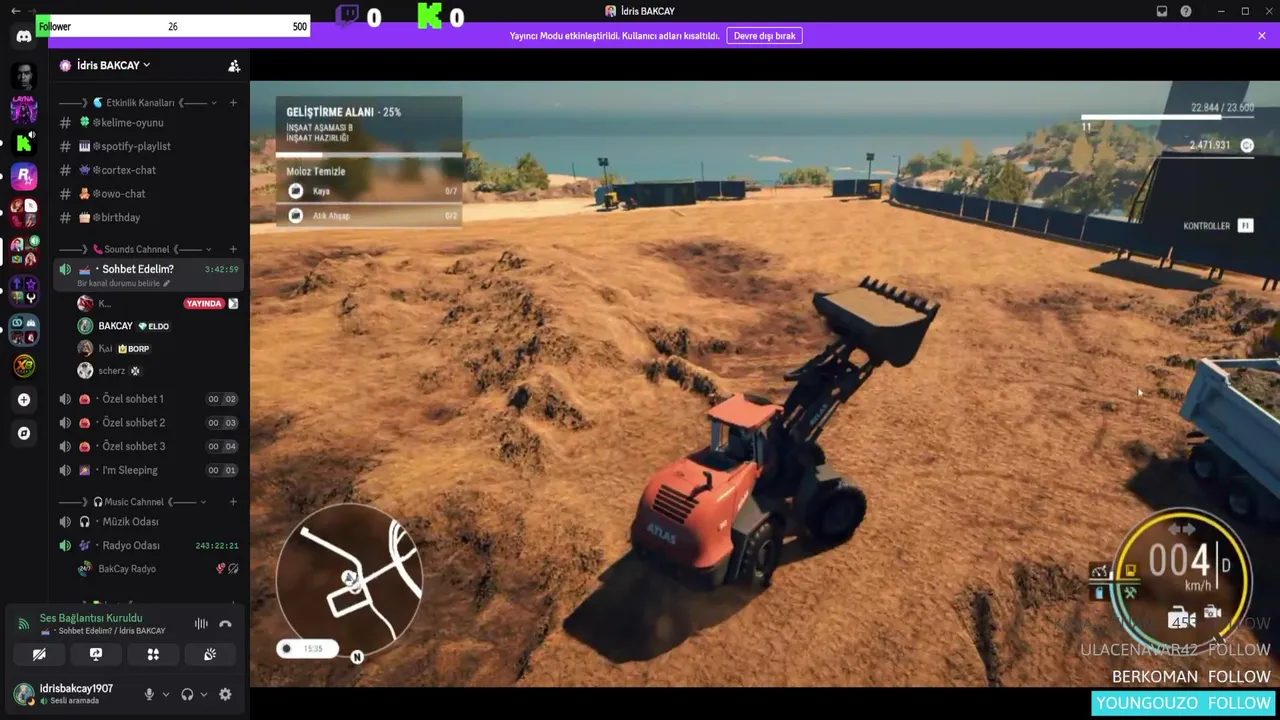Open the spotify-playlist channel
This screenshot has width=1280, height=720.
148,146
